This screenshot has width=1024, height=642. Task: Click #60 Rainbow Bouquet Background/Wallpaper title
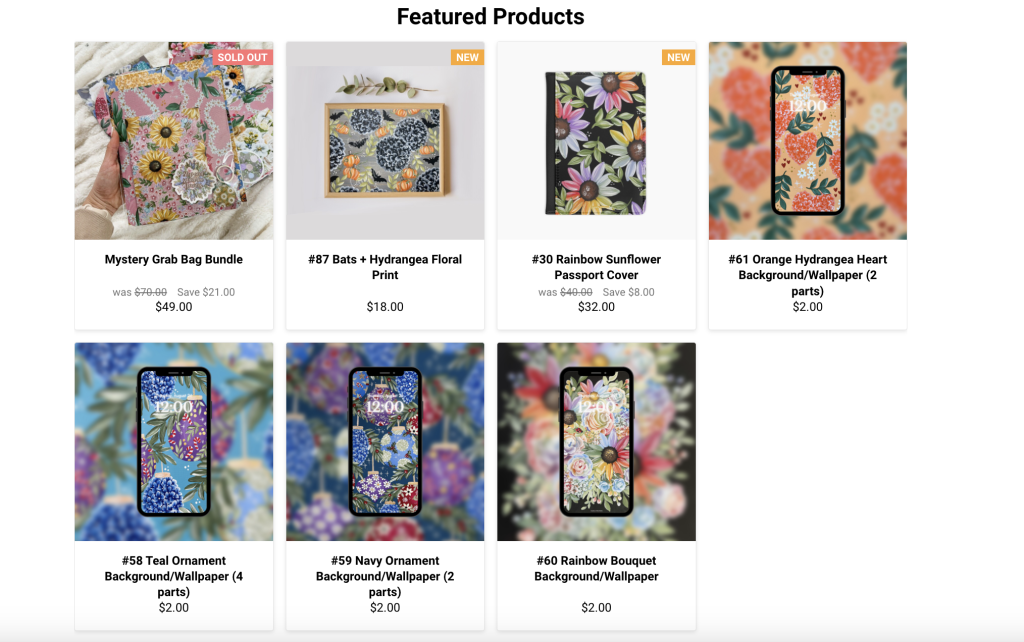pyautogui.click(x=596, y=568)
